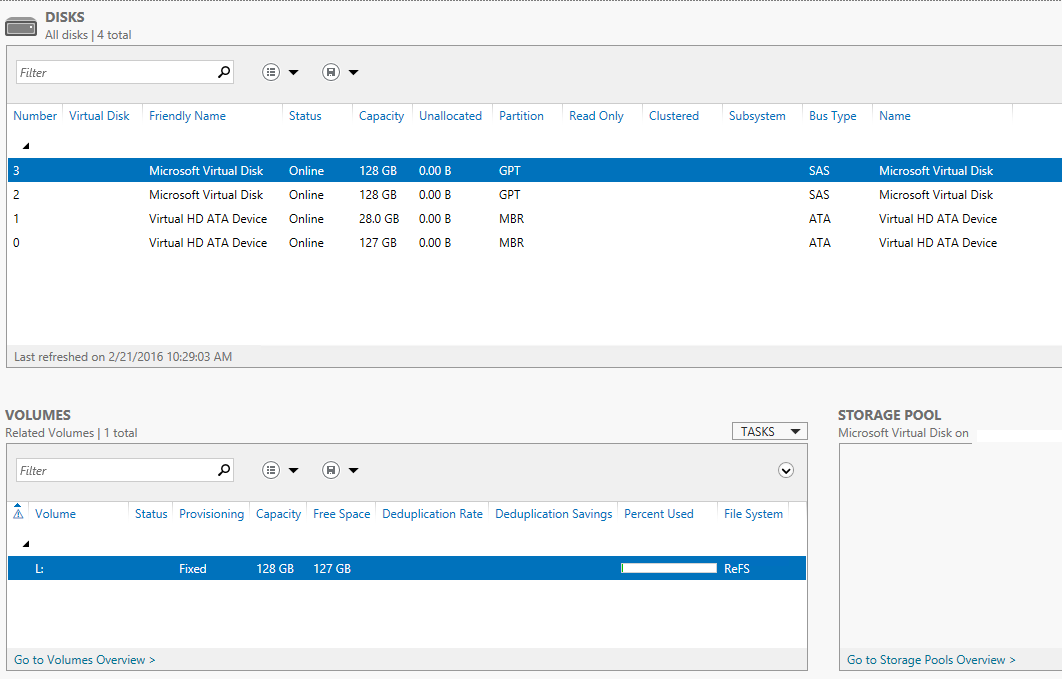Open the TASKS dropdown in Volumes

(769, 431)
